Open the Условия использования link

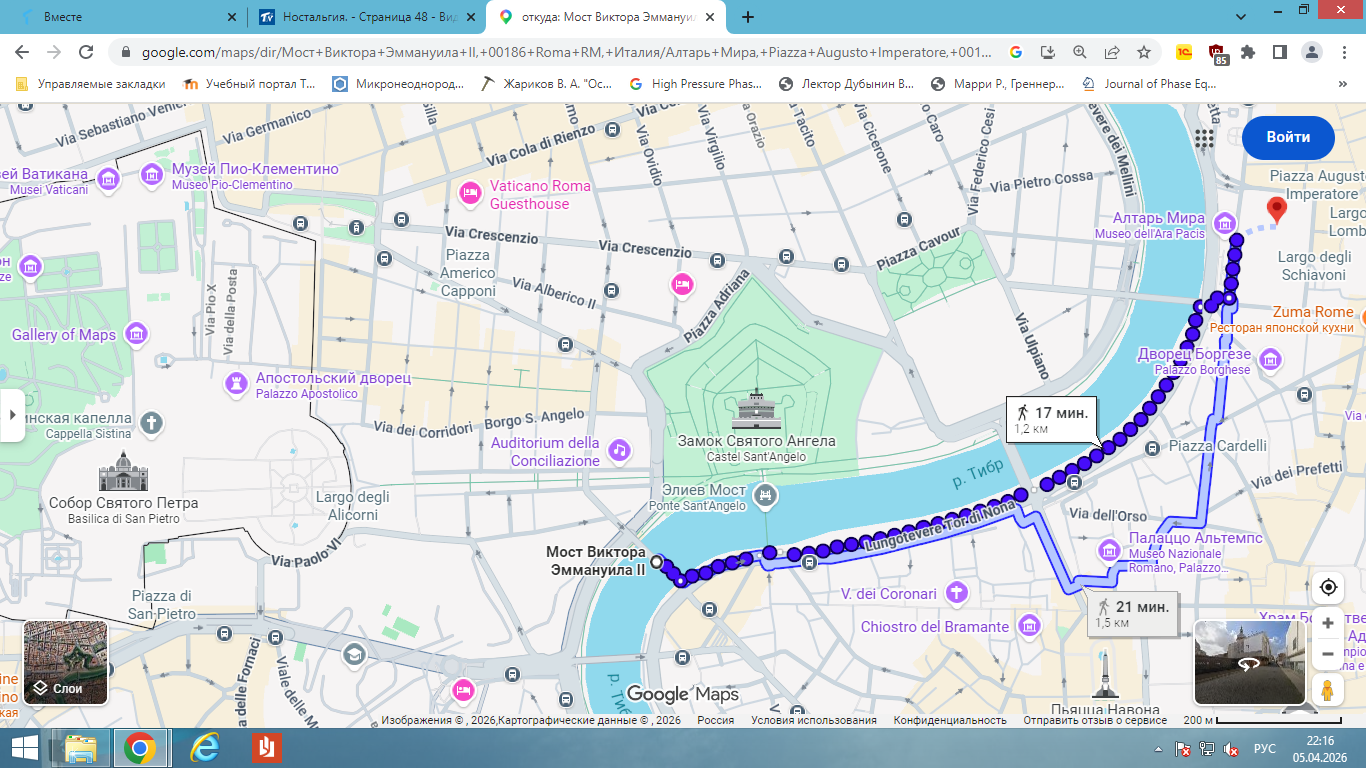[813, 720]
